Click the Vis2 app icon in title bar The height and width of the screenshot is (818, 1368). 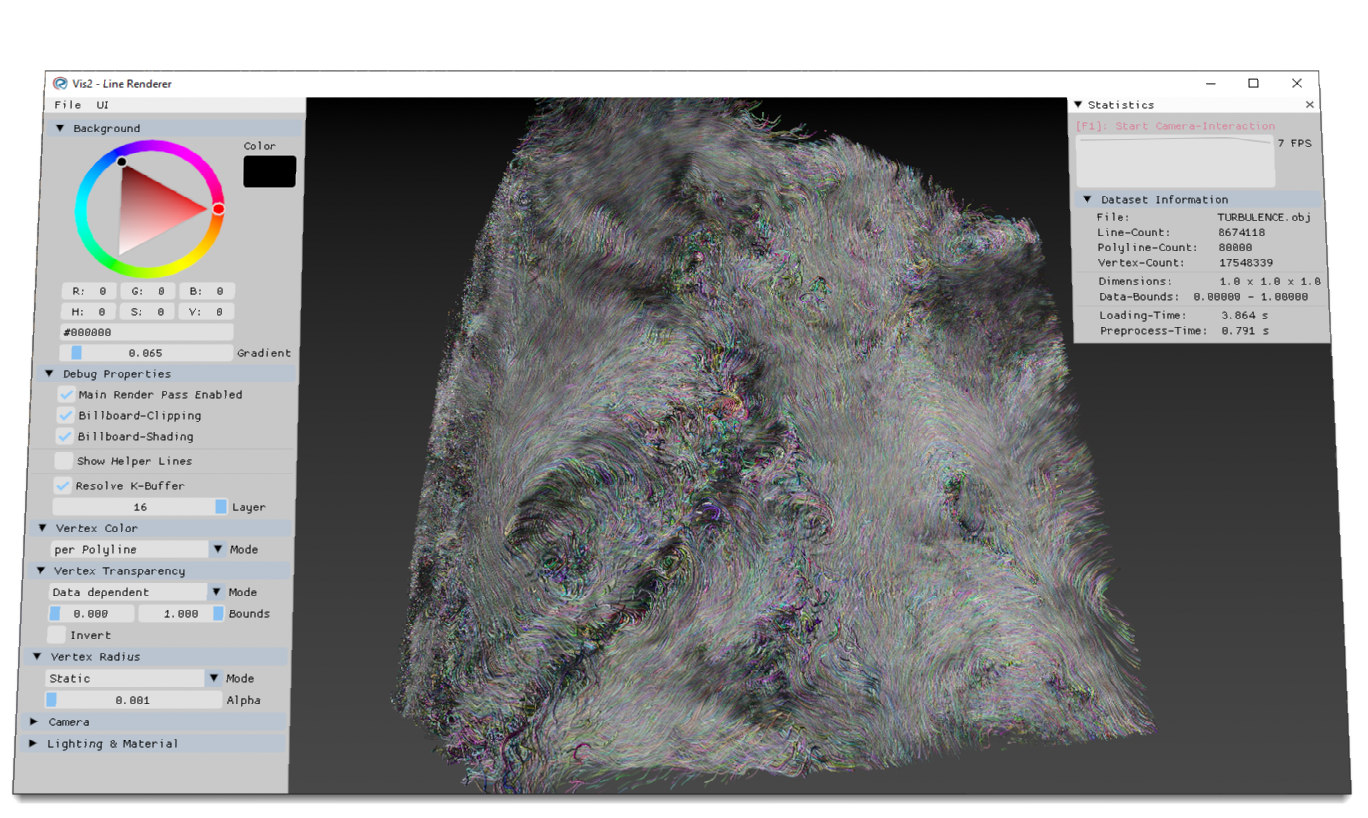[x=60, y=84]
